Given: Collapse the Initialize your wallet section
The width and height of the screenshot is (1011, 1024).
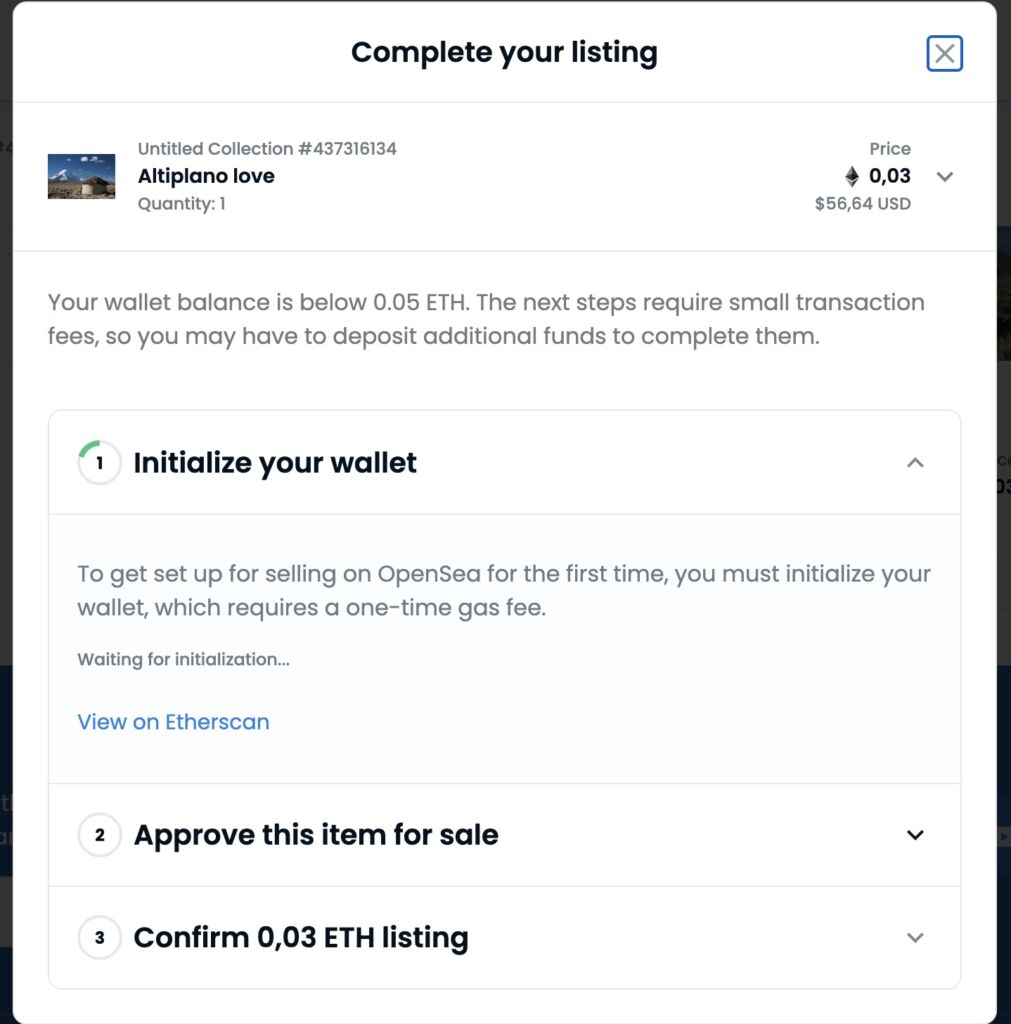Looking at the screenshot, I should point(915,463).
